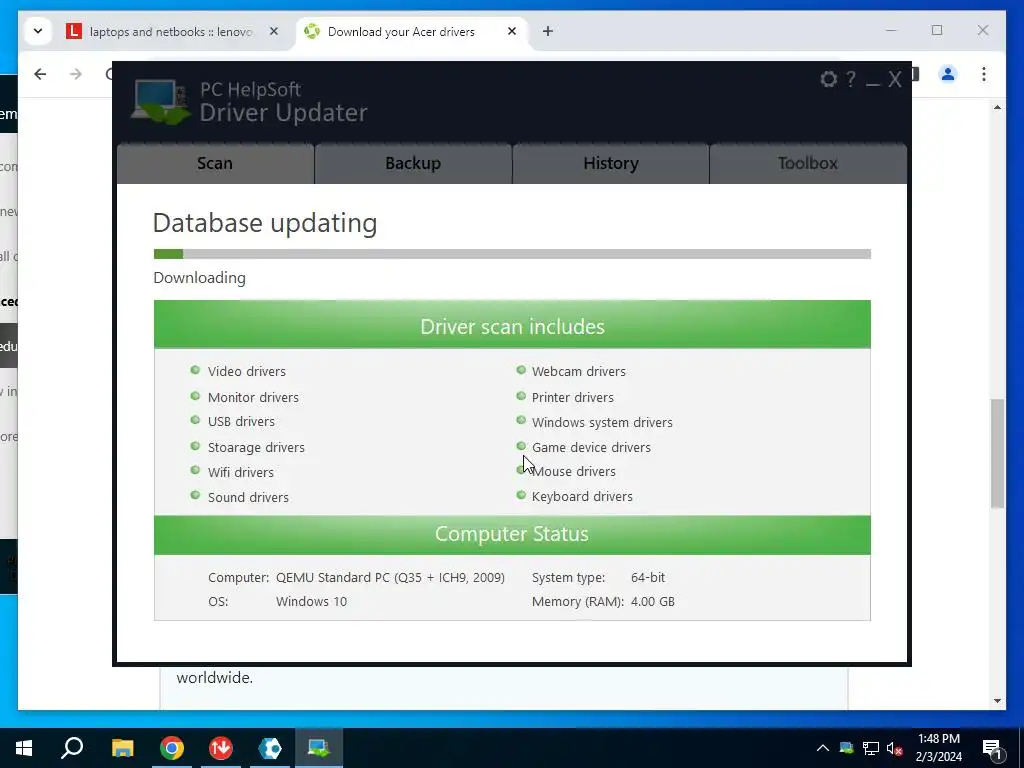1024x768 pixels.
Task: Select 'Keyboard drivers' text
Action: tap(582, 496)
